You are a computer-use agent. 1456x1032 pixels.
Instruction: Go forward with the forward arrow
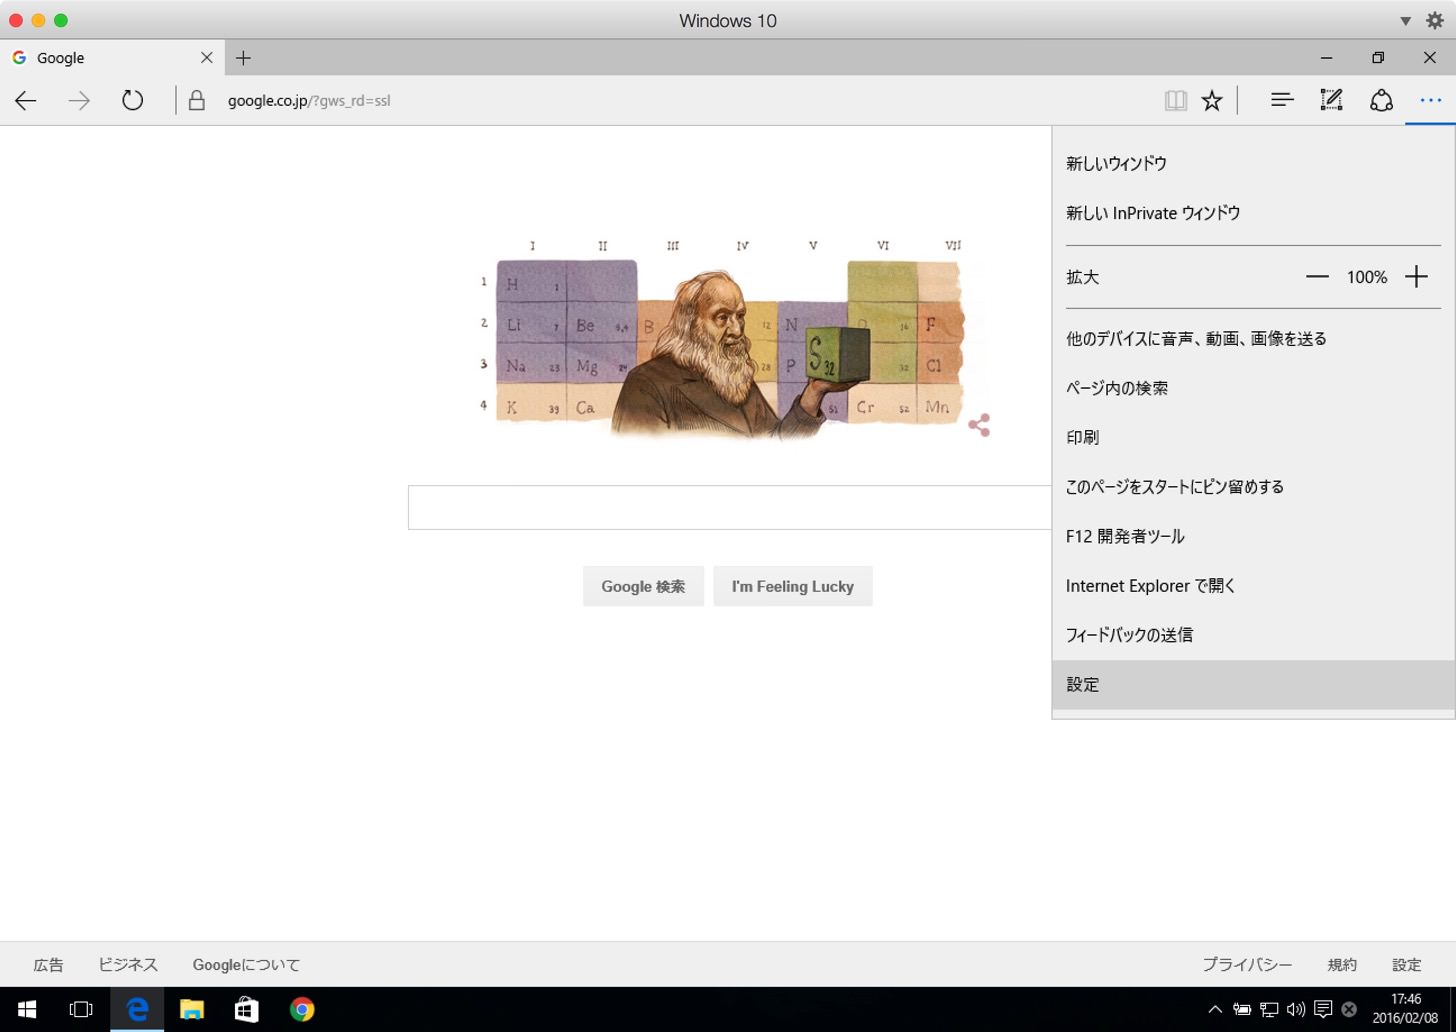pos(79,100)
